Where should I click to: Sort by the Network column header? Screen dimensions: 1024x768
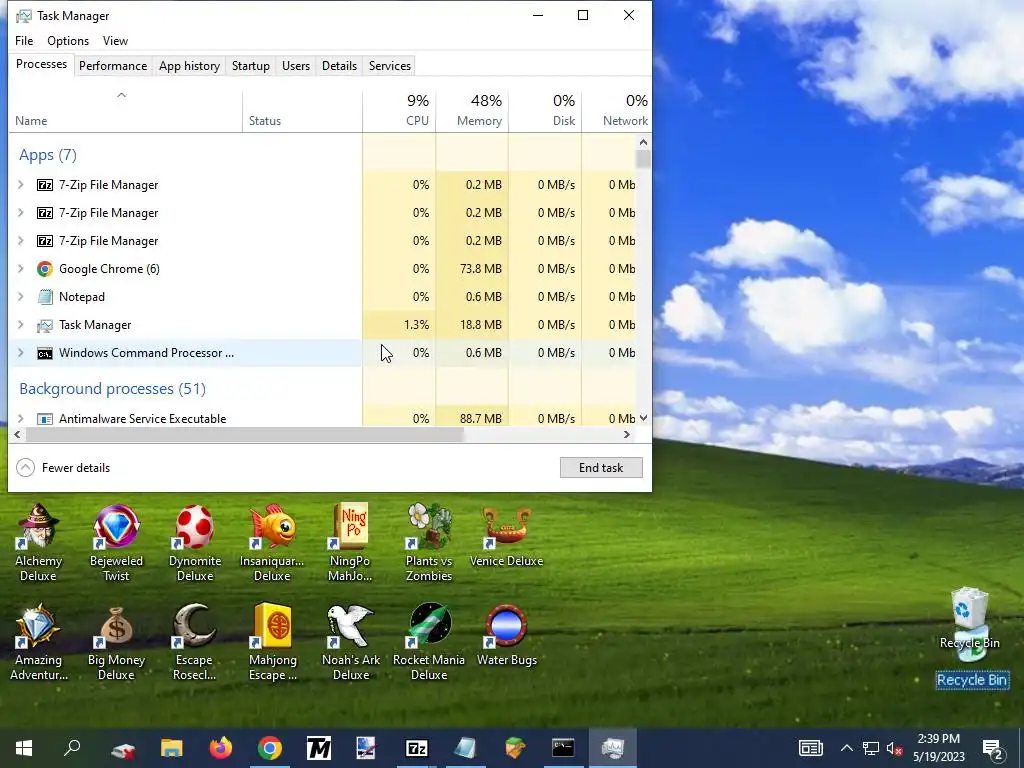pyautogui.click(x=616, y=111)
